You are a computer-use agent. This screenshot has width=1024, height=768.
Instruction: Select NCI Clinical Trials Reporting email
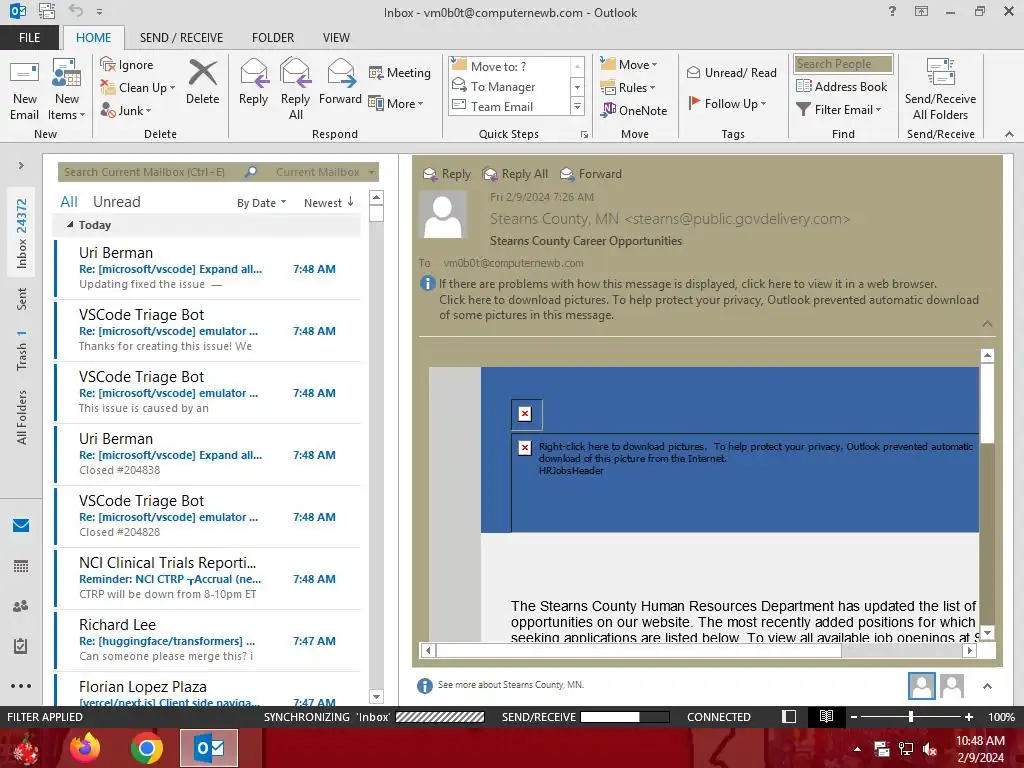click(x=208, y=578)
